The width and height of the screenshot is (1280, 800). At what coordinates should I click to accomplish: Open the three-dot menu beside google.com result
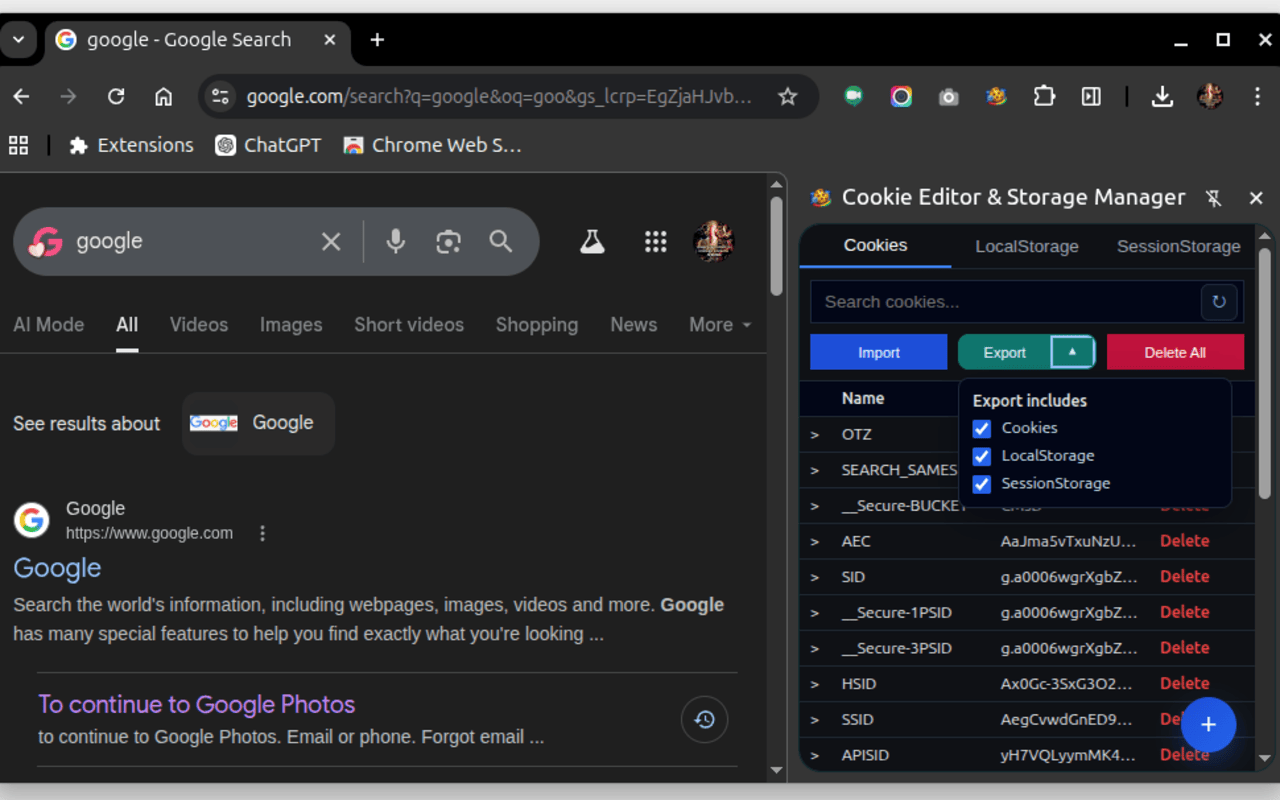pos(262,534)
